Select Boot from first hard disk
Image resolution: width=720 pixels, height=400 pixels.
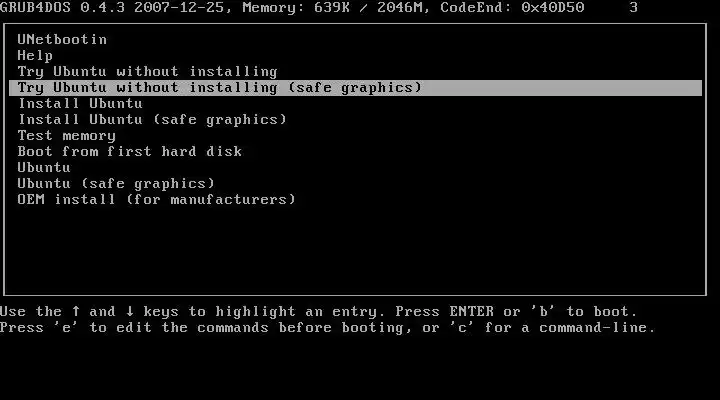point(129,152)
